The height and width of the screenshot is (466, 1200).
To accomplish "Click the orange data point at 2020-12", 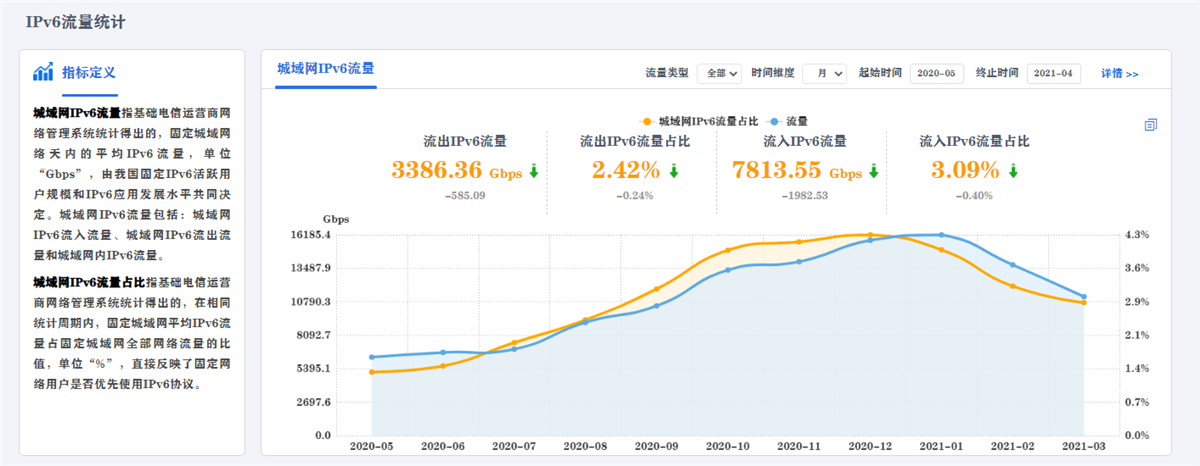I will (x=870, y=235).
